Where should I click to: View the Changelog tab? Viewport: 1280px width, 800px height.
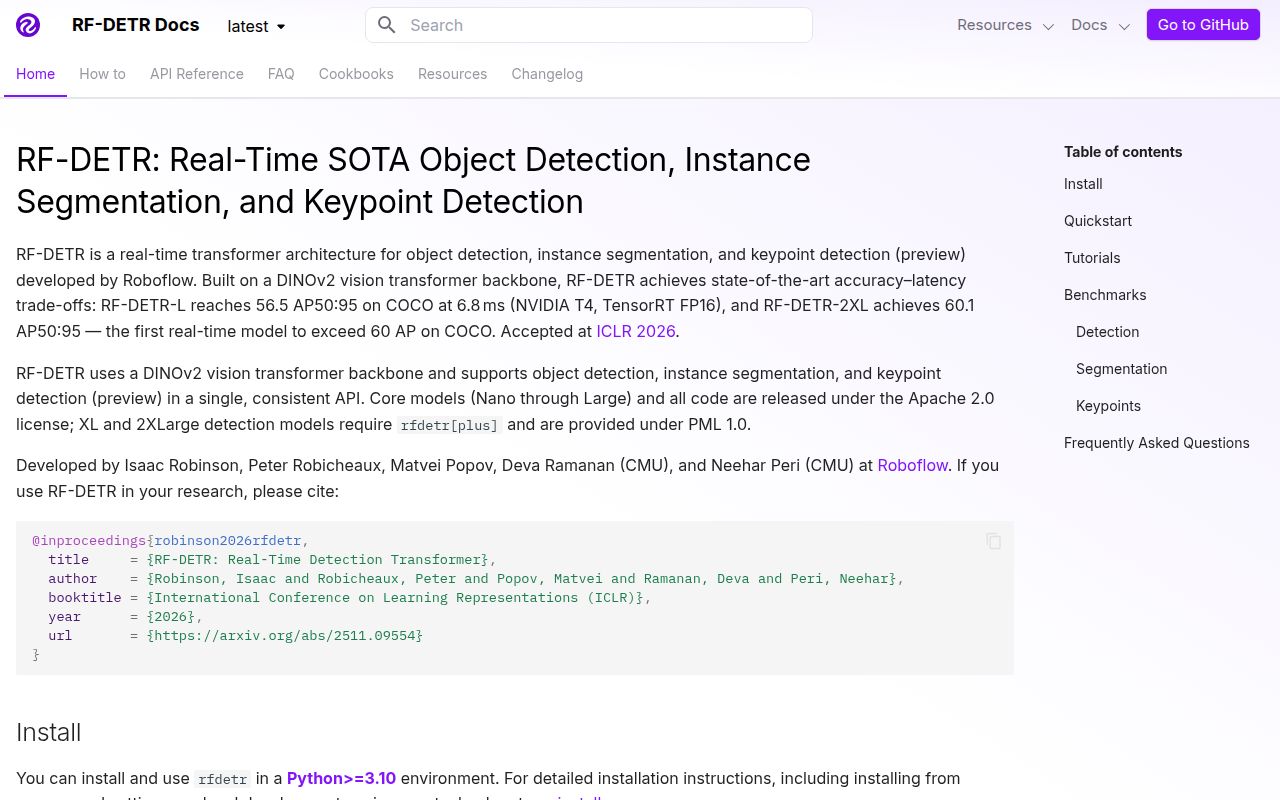[547, 74]
